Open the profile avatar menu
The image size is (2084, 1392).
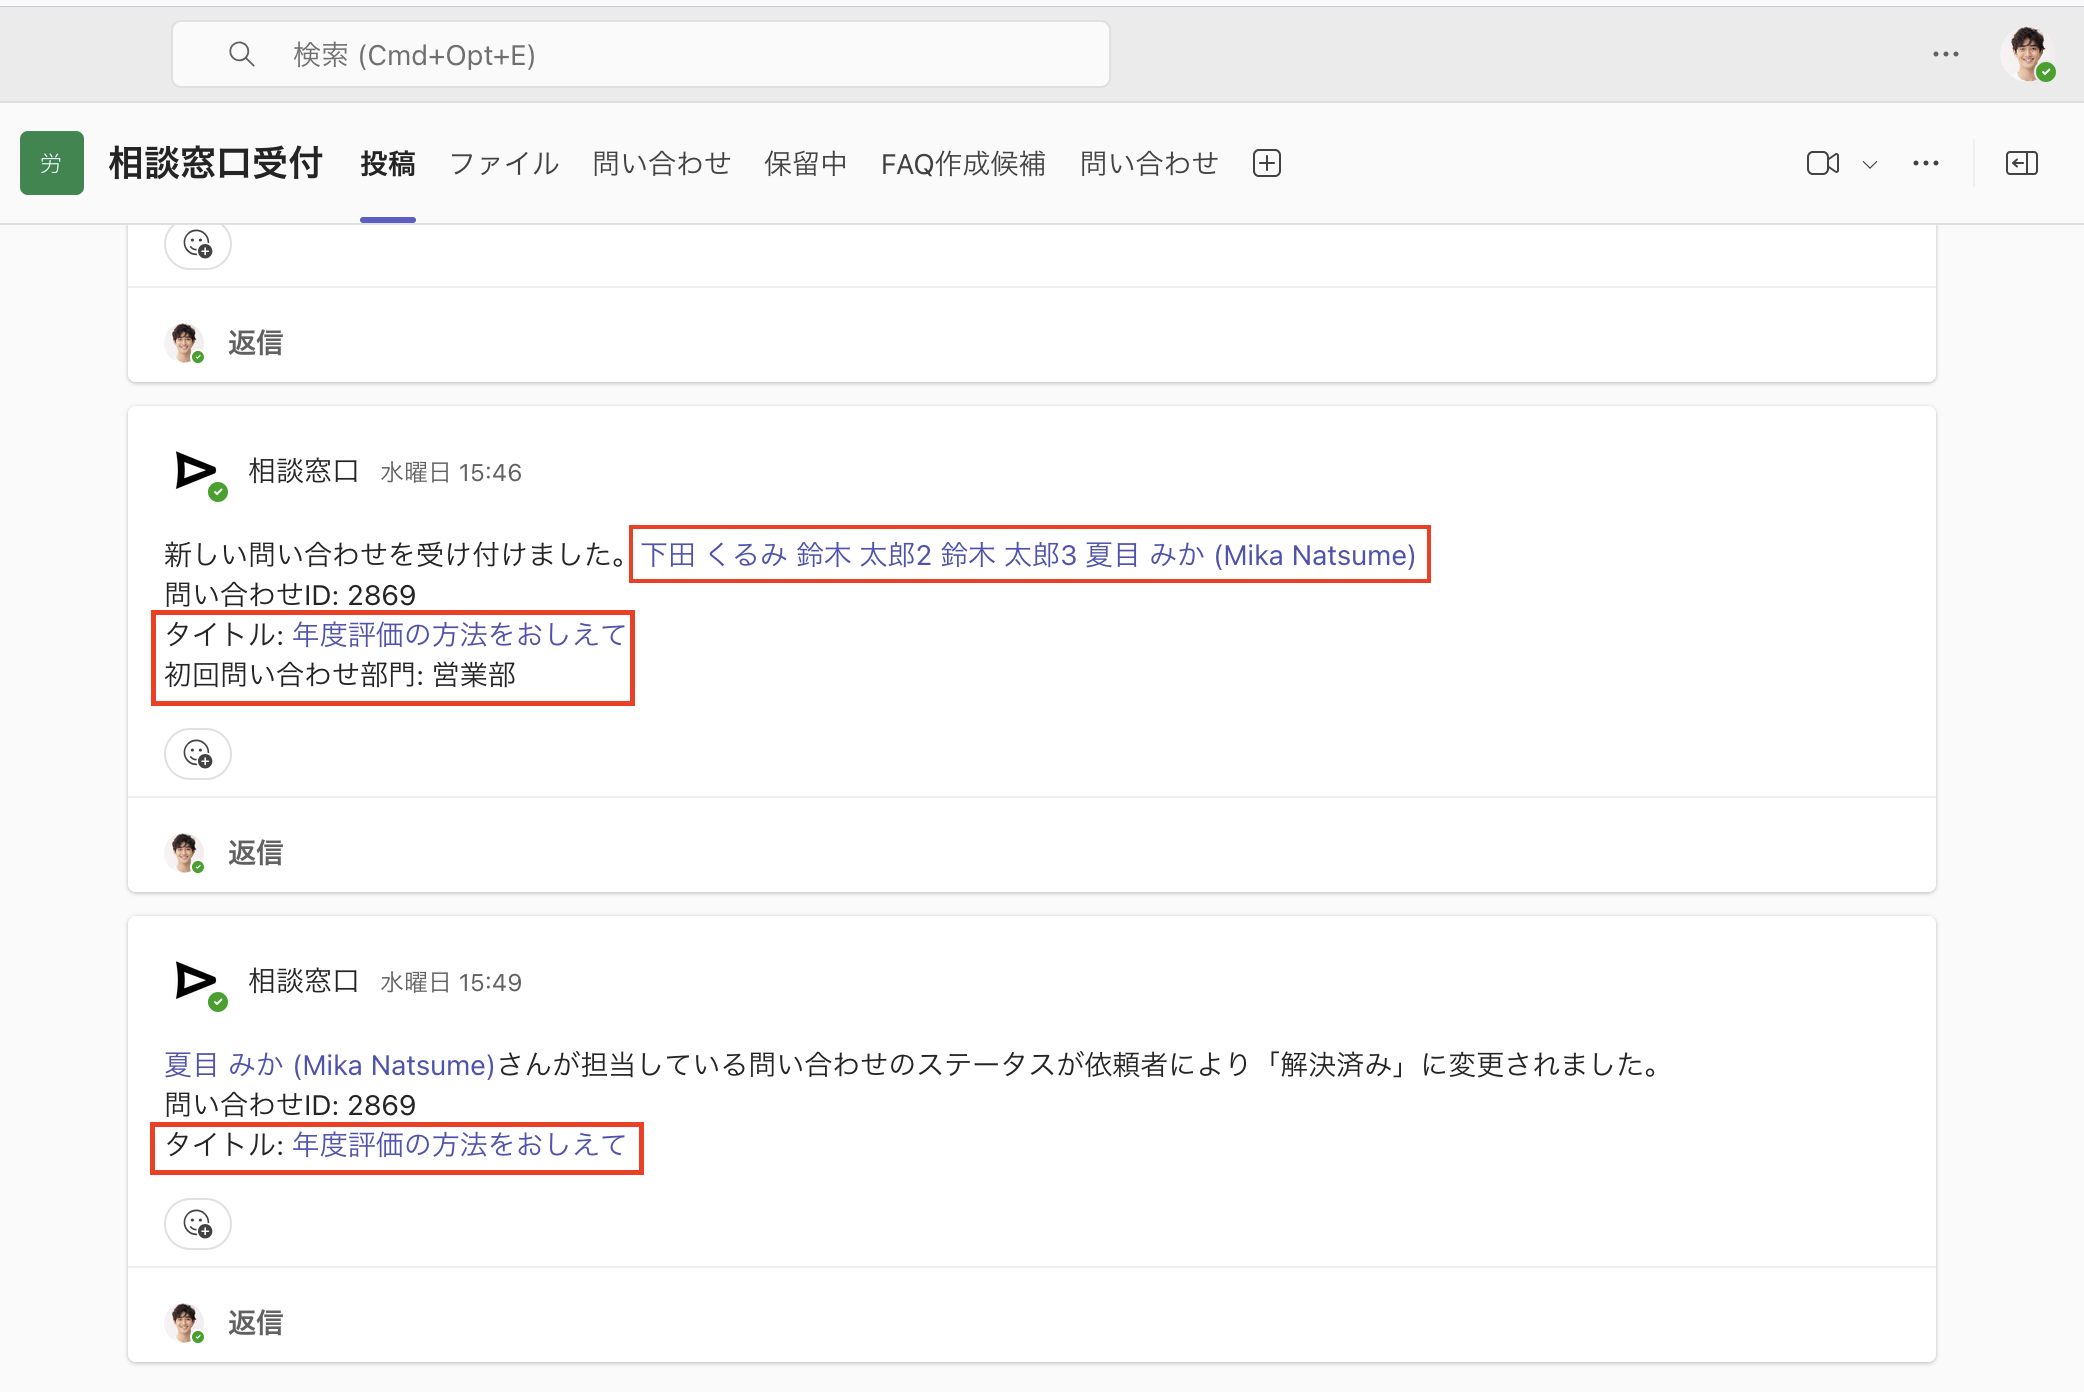[2028, 54]
